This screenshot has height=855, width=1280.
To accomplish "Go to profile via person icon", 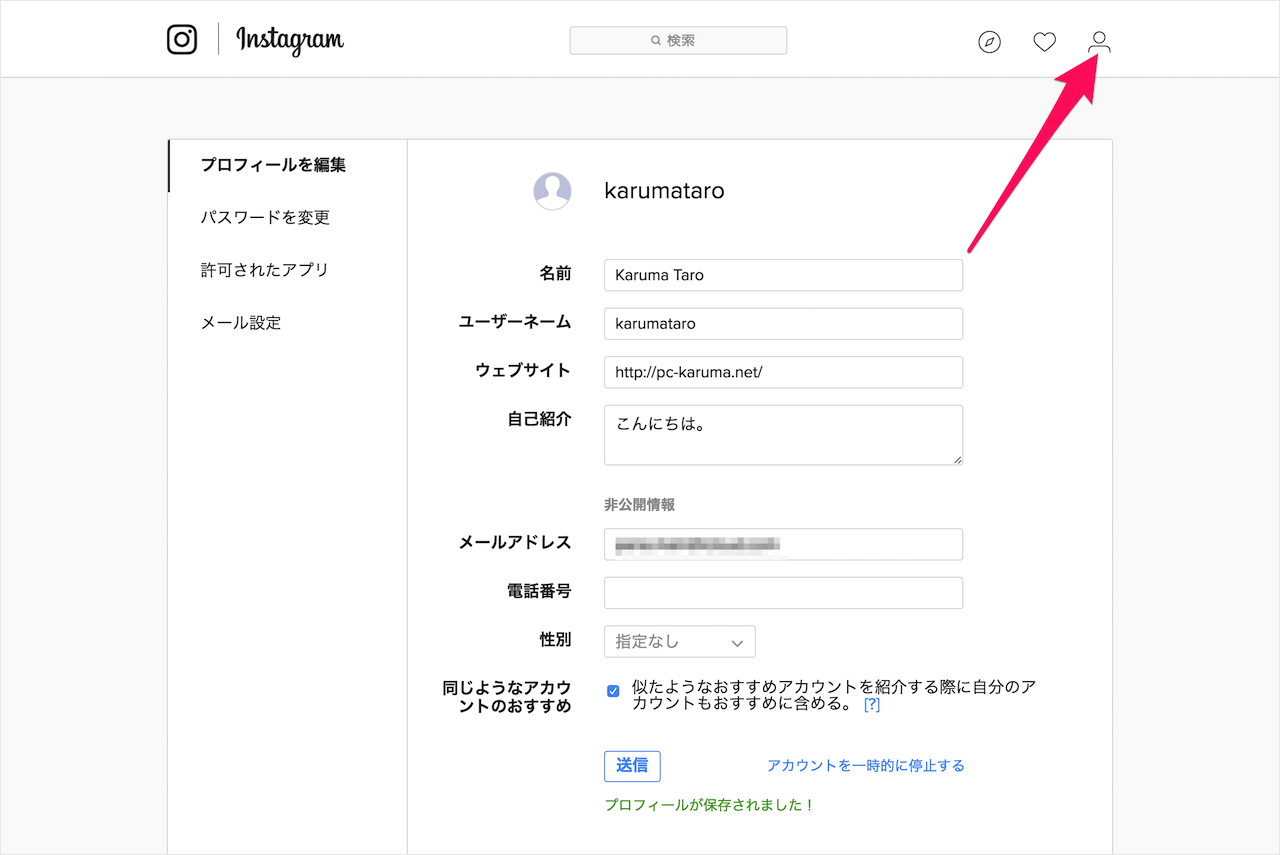I will point(1099,42).
